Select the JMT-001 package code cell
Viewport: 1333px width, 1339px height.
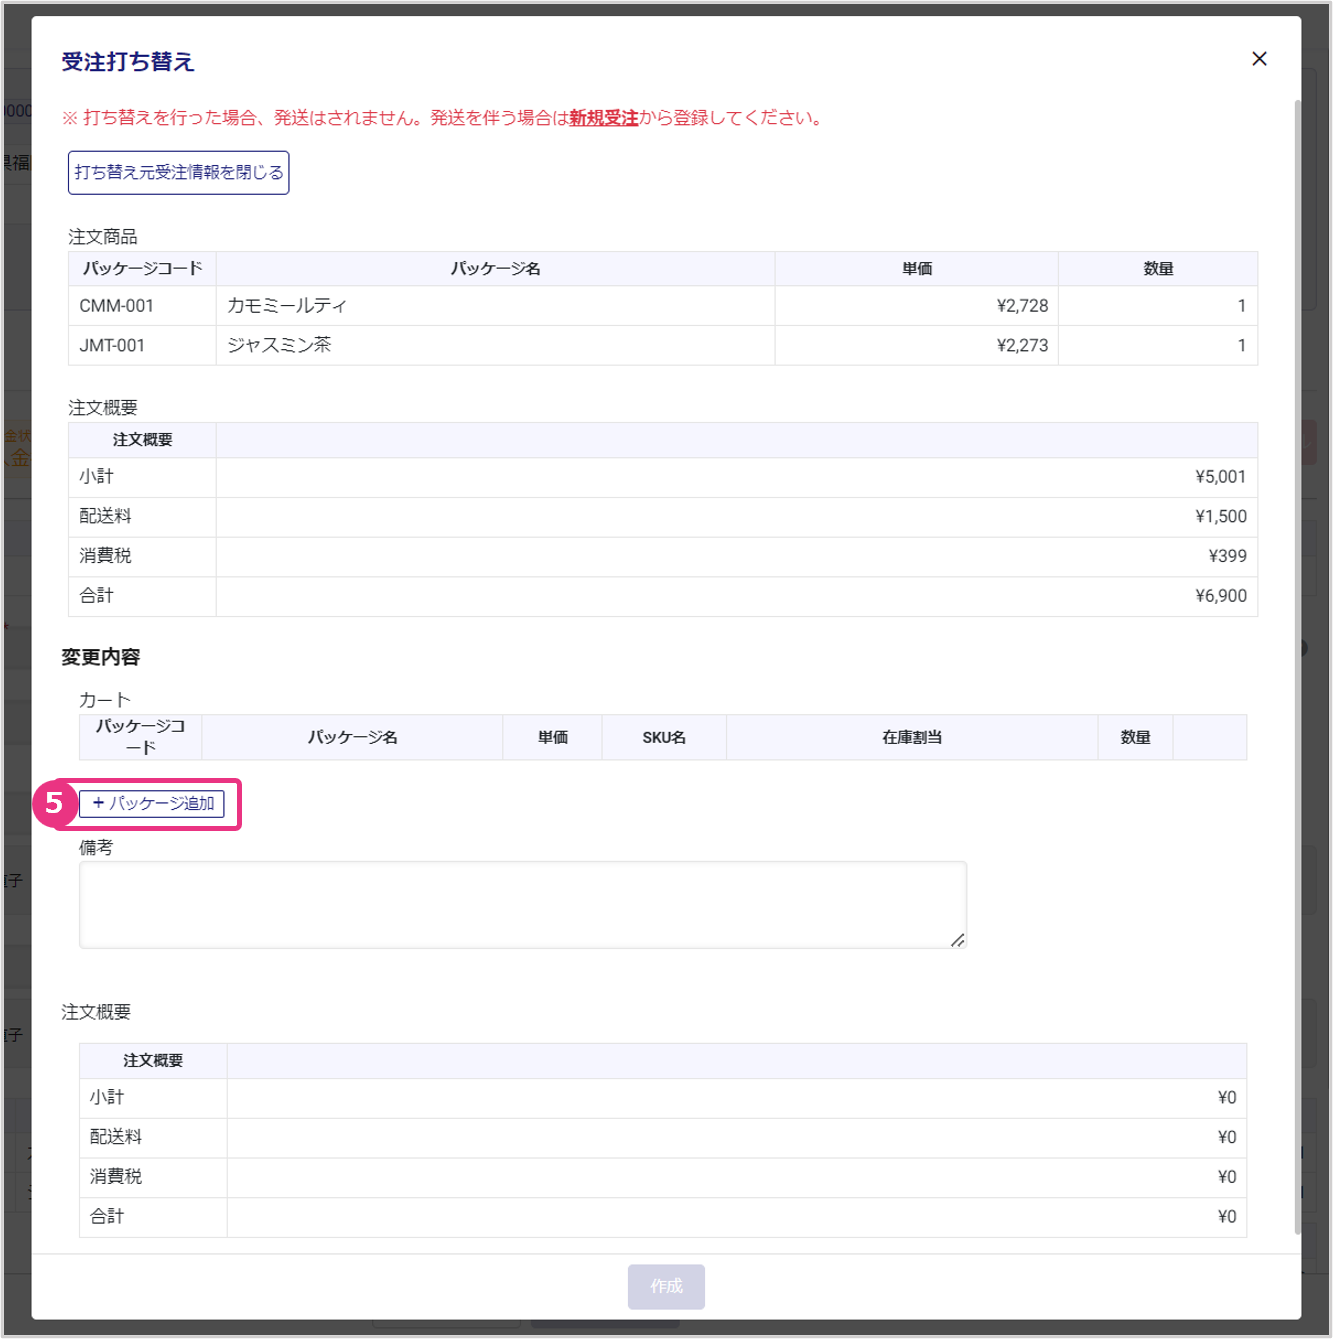click(112, 346)
